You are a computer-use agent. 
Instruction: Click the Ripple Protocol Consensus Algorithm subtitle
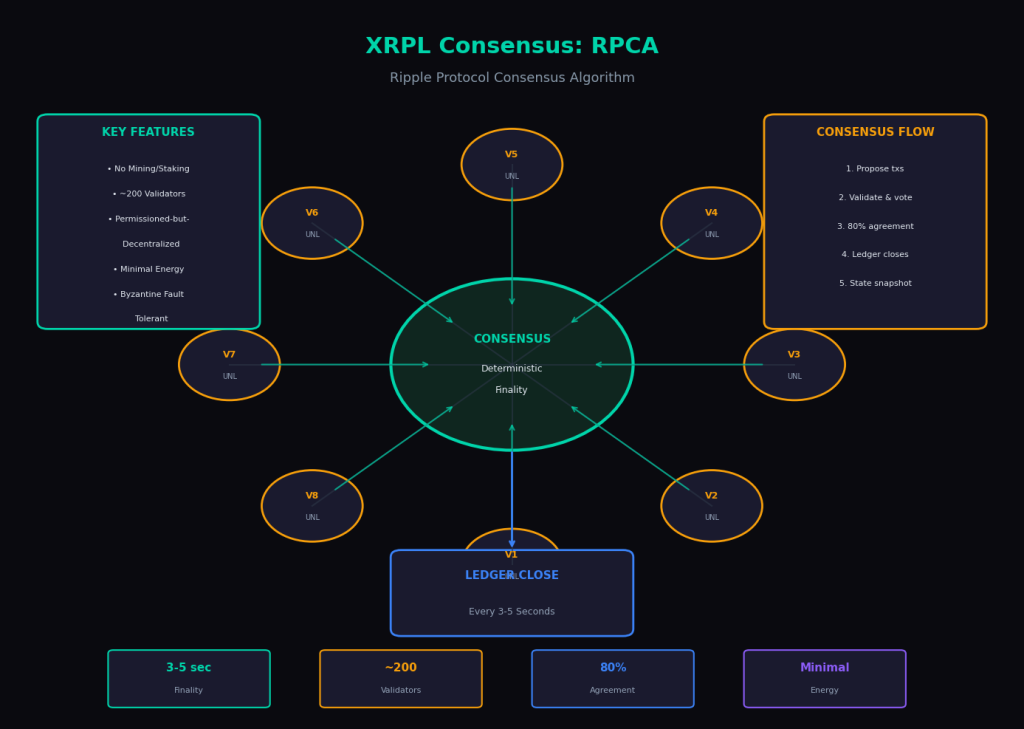pyautogui.click(x=512, y=78)
